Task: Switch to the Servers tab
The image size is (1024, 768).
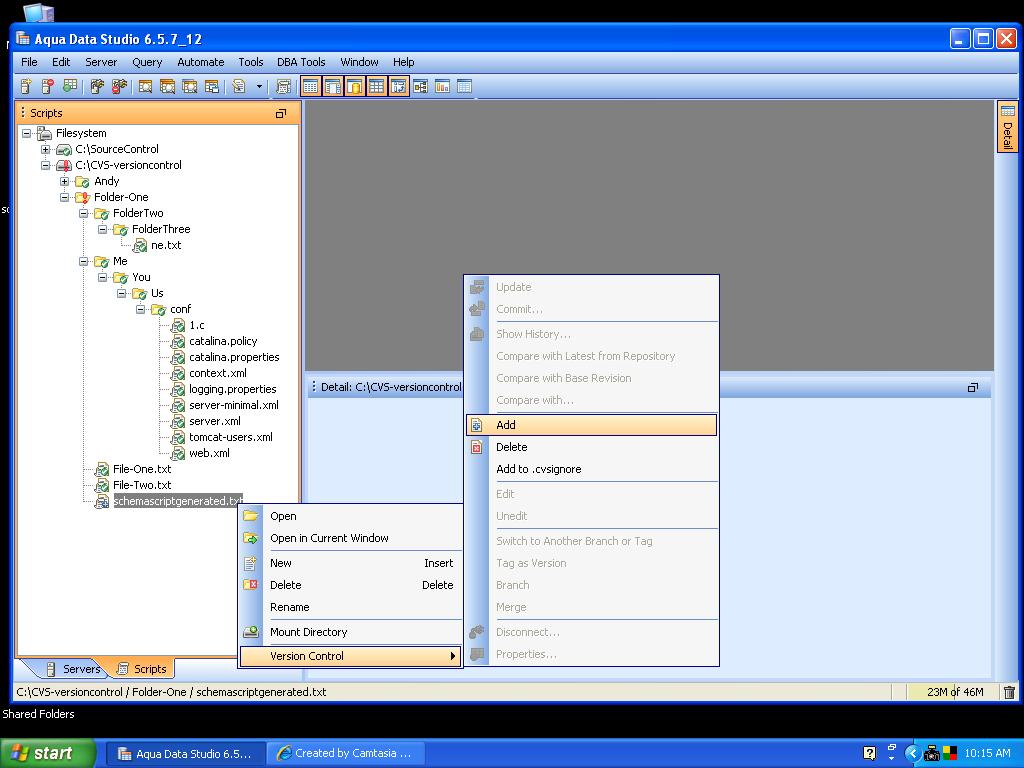Action: point(73,669)
